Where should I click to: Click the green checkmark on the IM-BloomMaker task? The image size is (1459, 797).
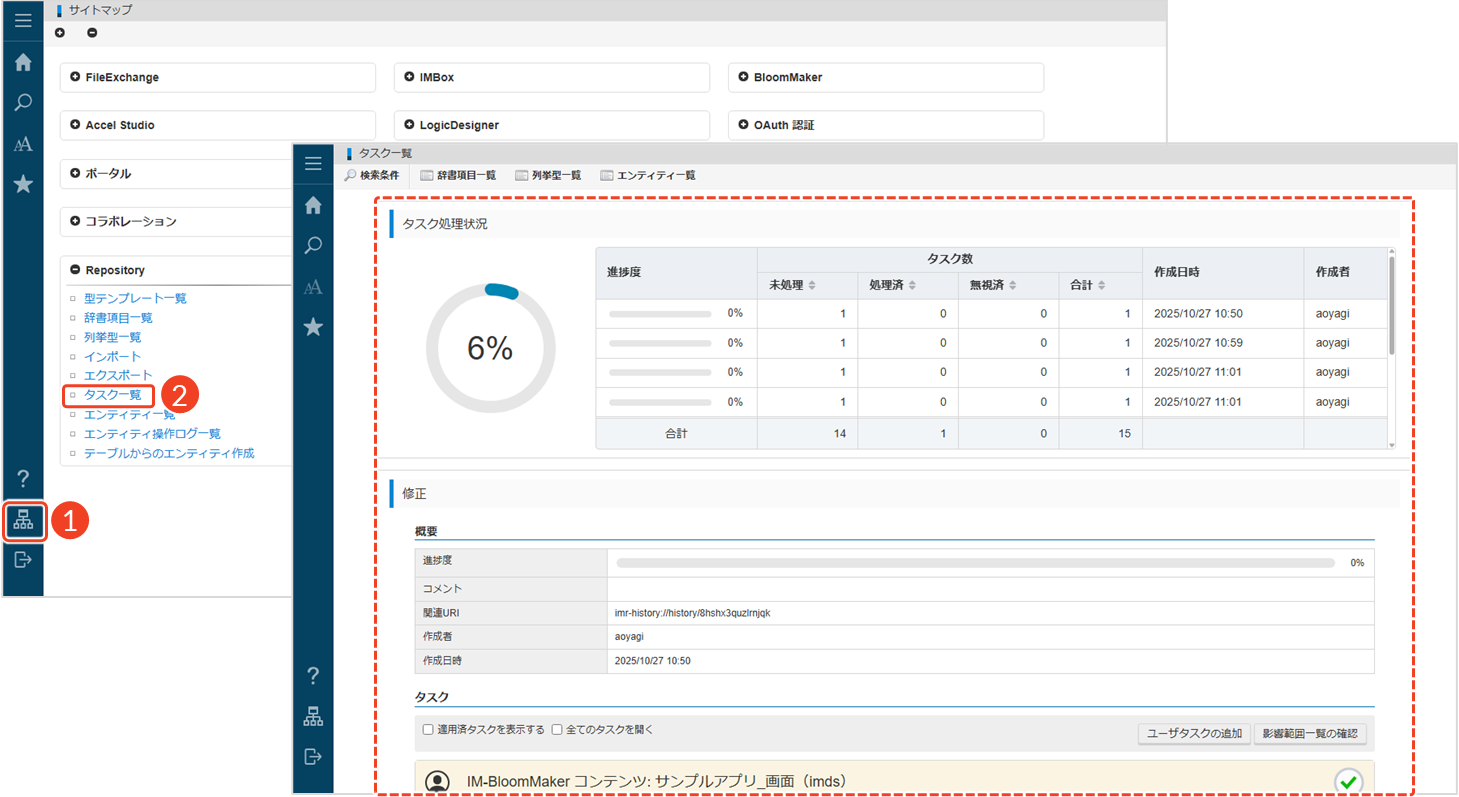tap(1349, 781)
